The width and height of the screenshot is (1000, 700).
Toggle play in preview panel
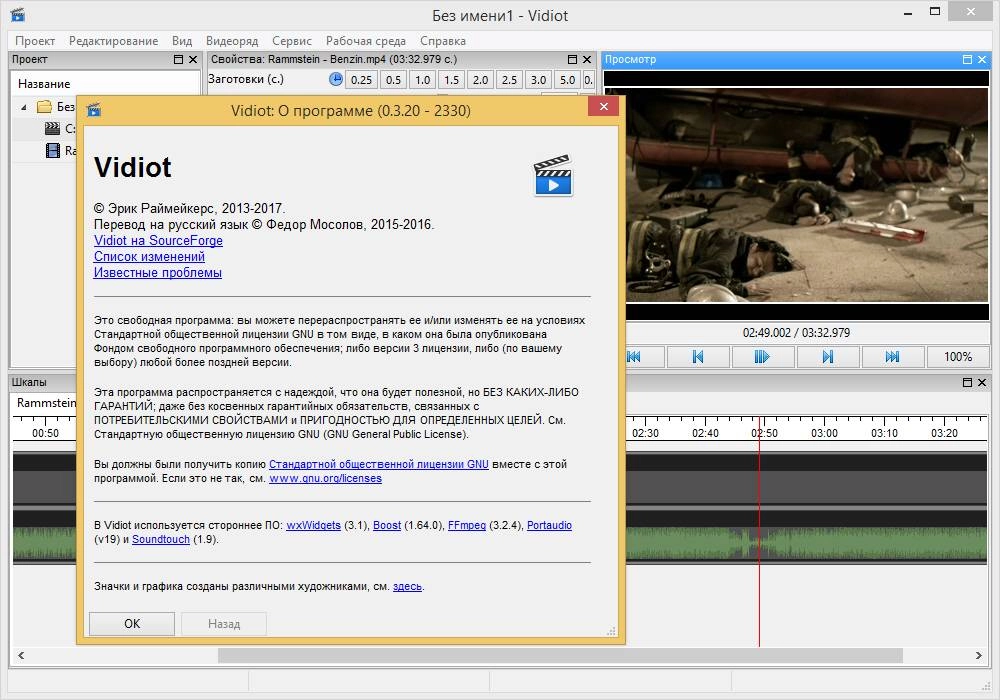[762, 357]
